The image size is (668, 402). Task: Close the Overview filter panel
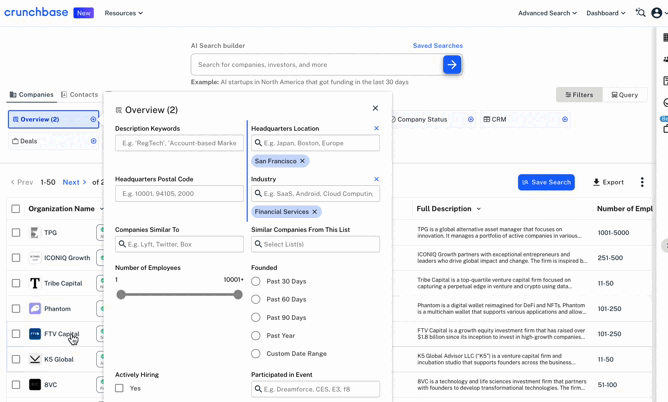375,108
